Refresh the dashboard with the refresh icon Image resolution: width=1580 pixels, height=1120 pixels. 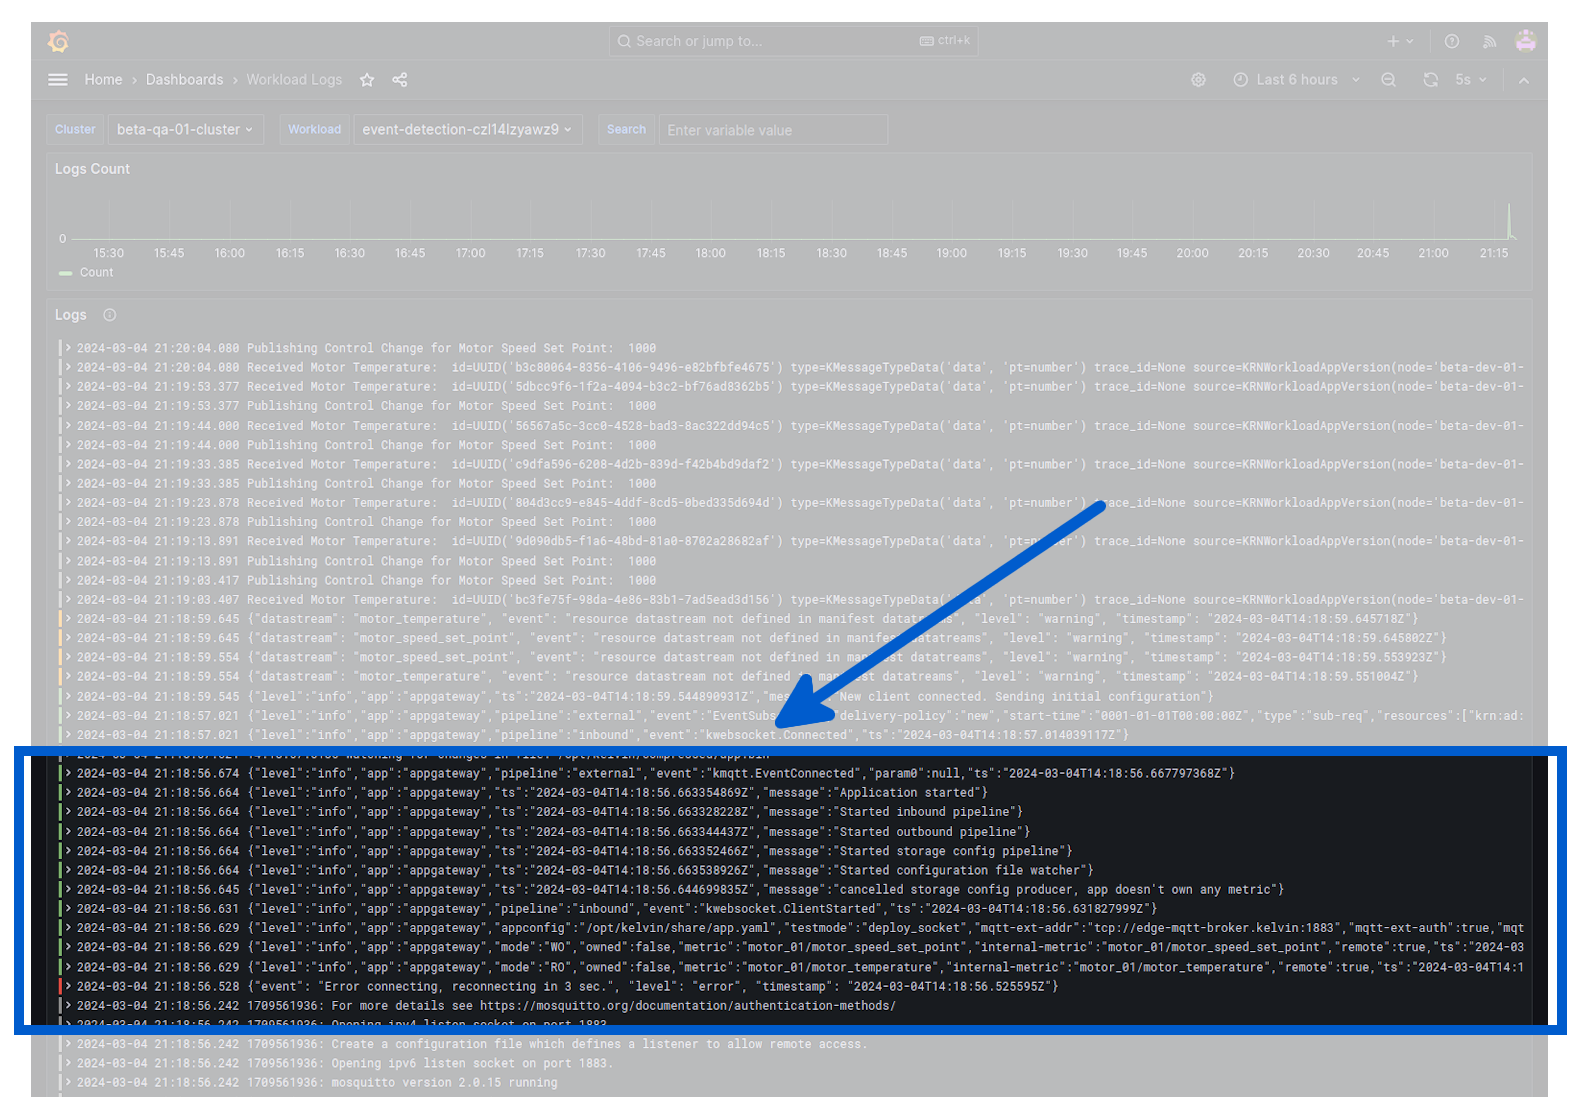click(x=1430, y=80)
